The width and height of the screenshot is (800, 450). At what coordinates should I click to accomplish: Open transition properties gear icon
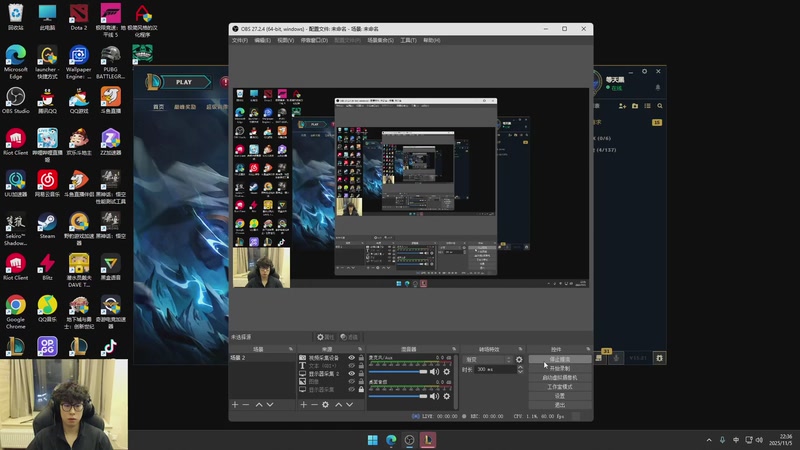519,360
